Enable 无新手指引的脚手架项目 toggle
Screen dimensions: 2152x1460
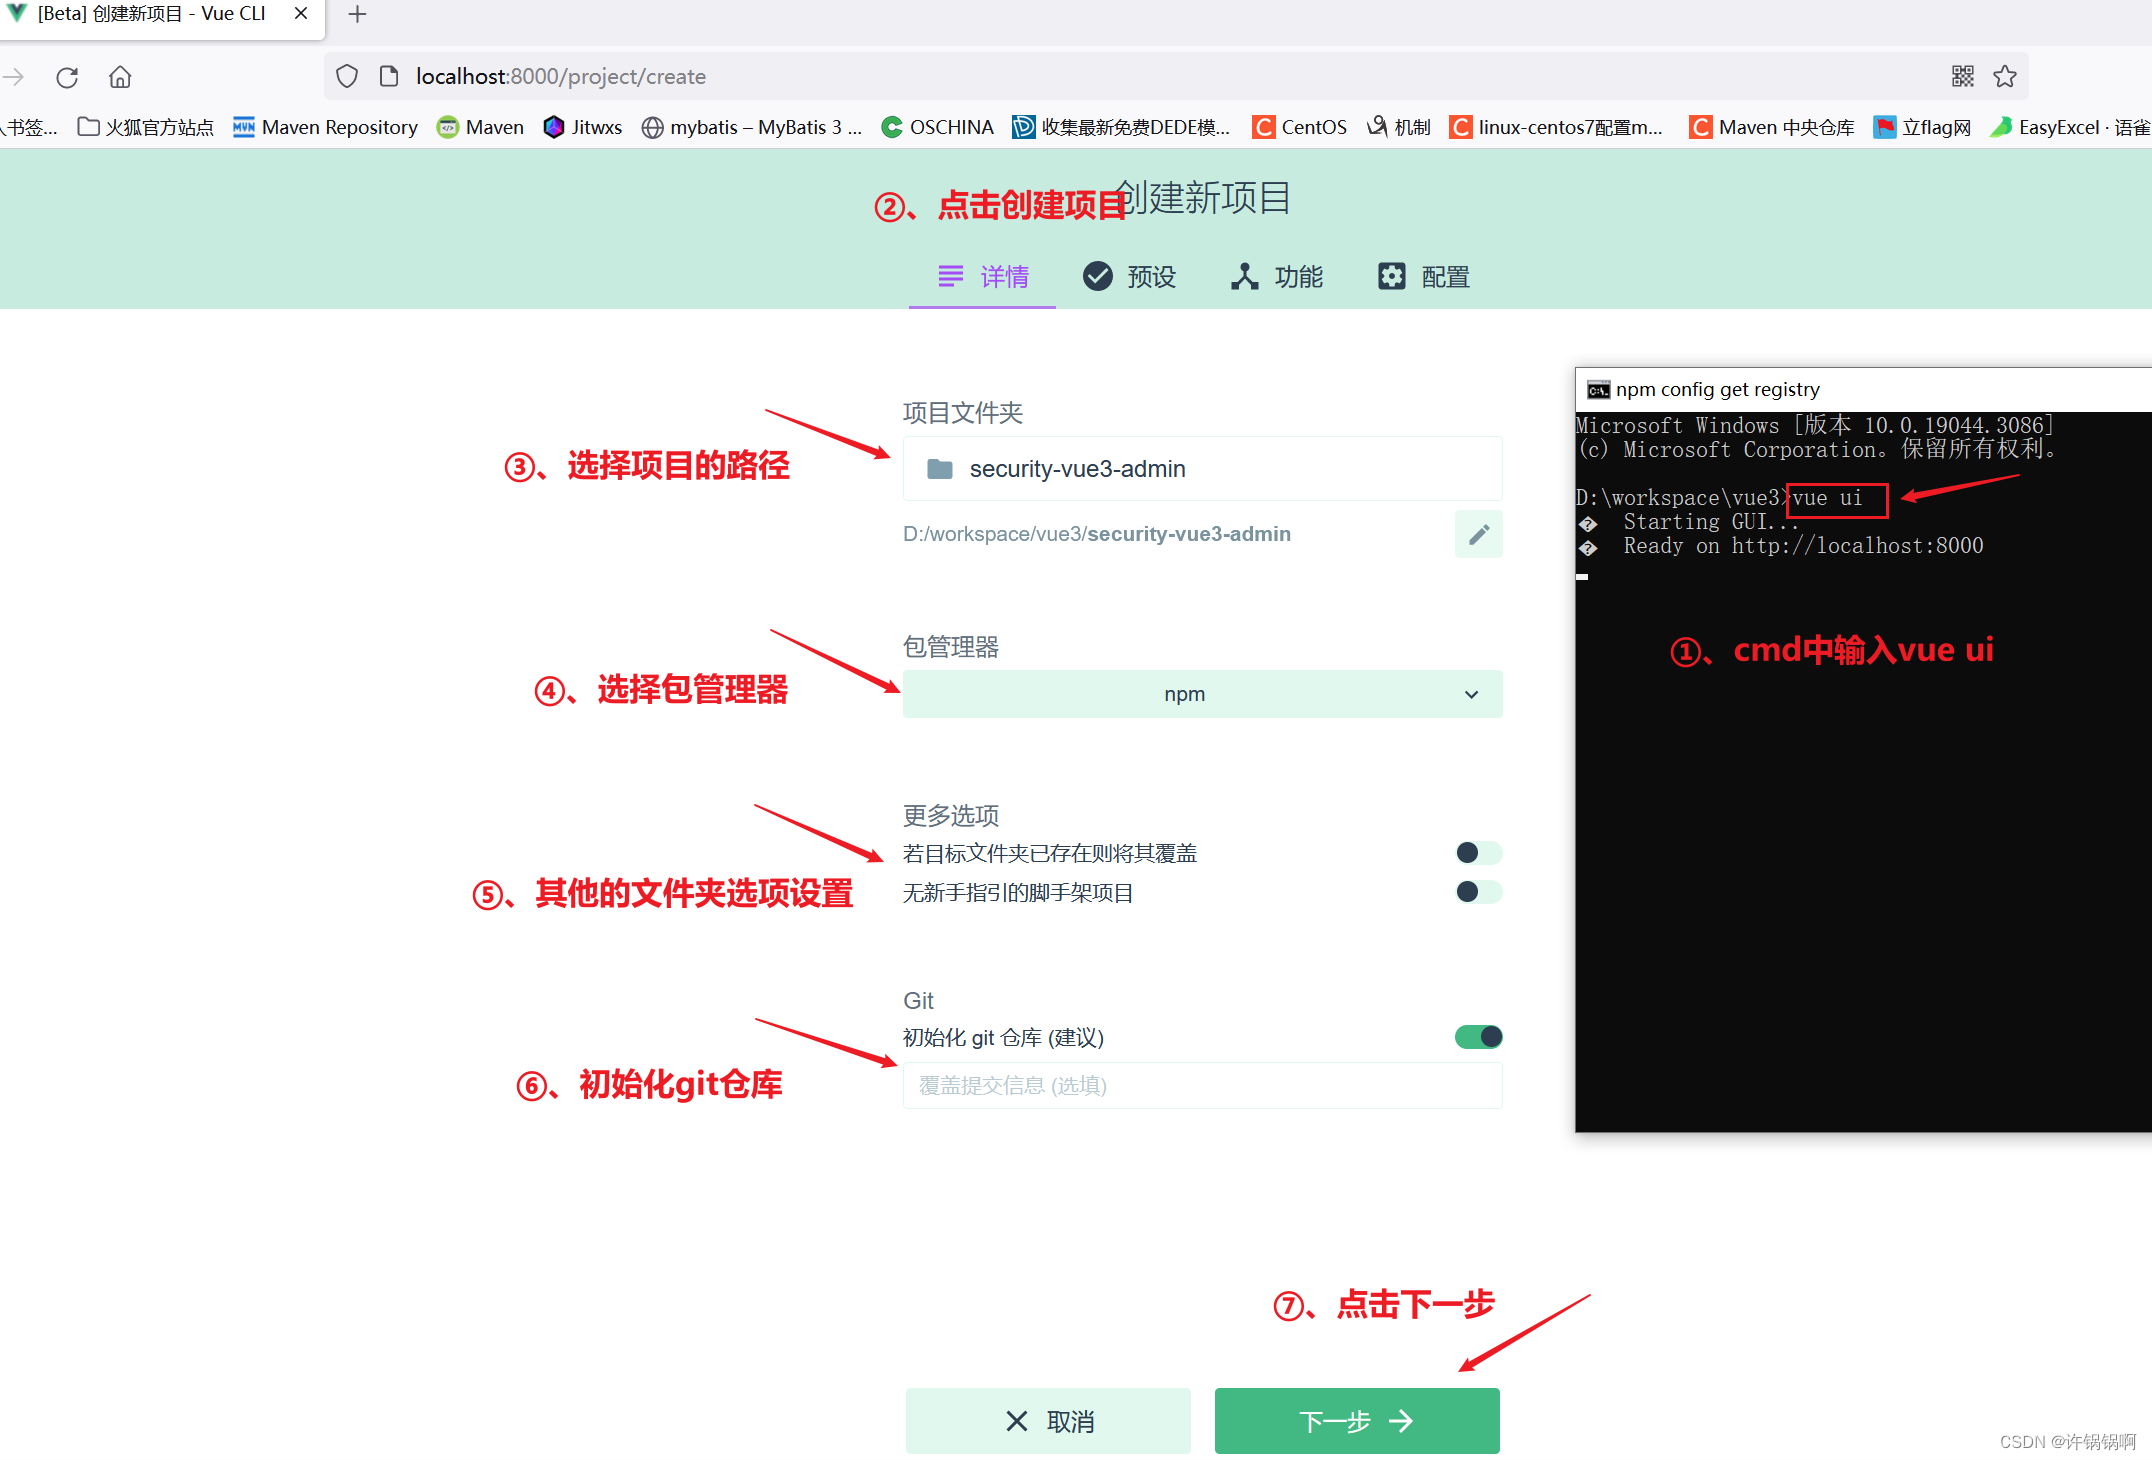(x=1478, y=892)
